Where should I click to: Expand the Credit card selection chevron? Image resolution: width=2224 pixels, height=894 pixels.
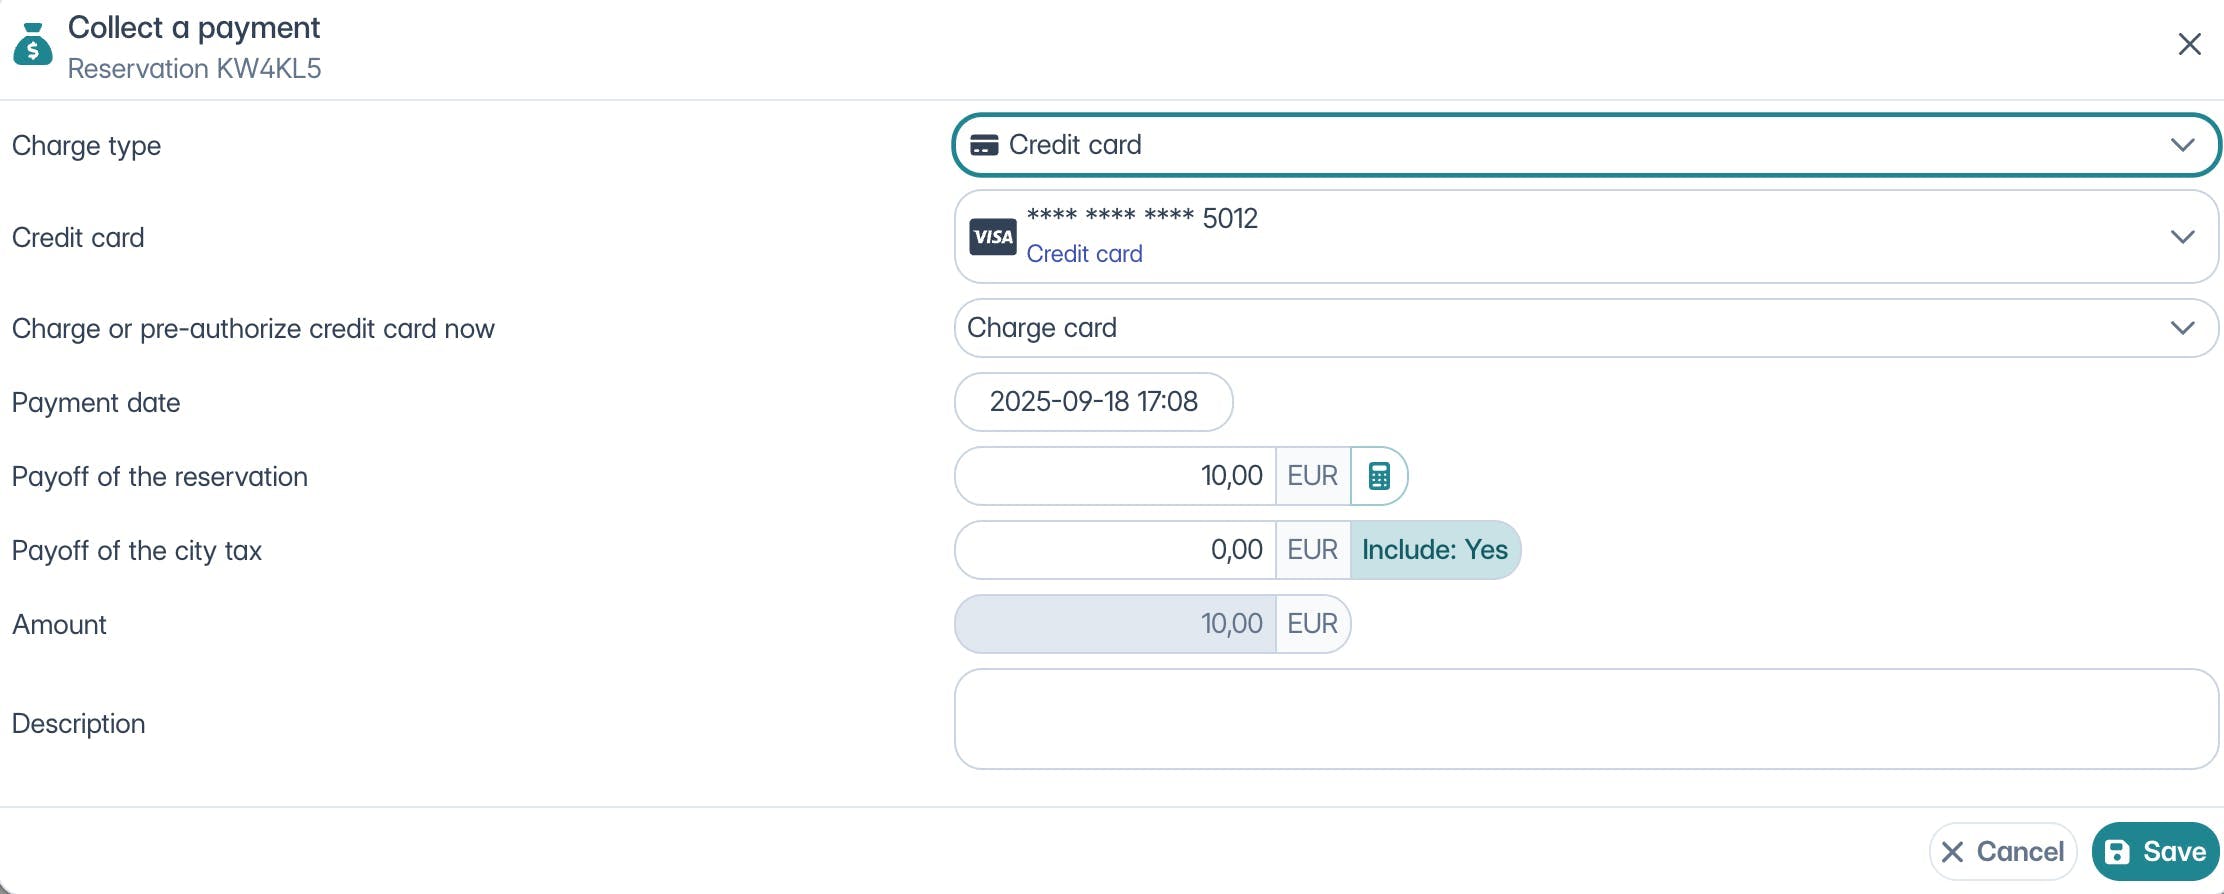[2182, 237]
